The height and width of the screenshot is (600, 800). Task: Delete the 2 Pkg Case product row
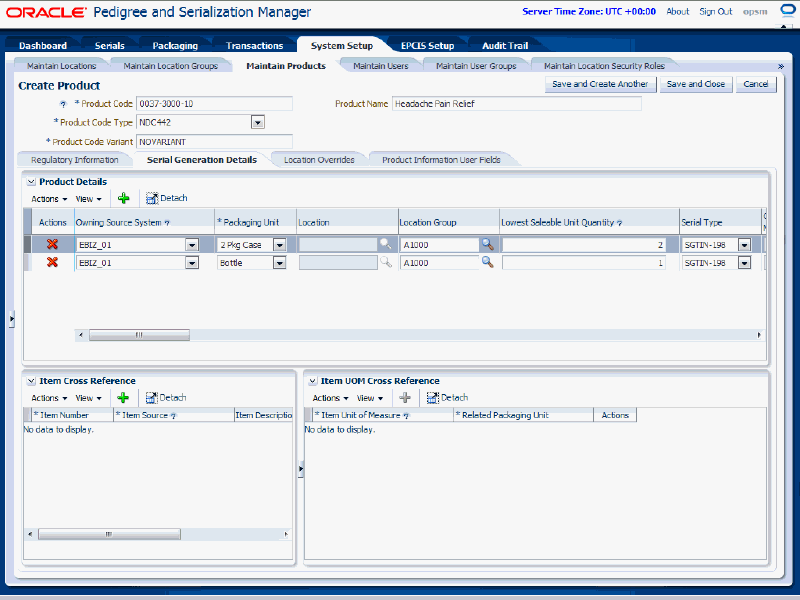52,244
